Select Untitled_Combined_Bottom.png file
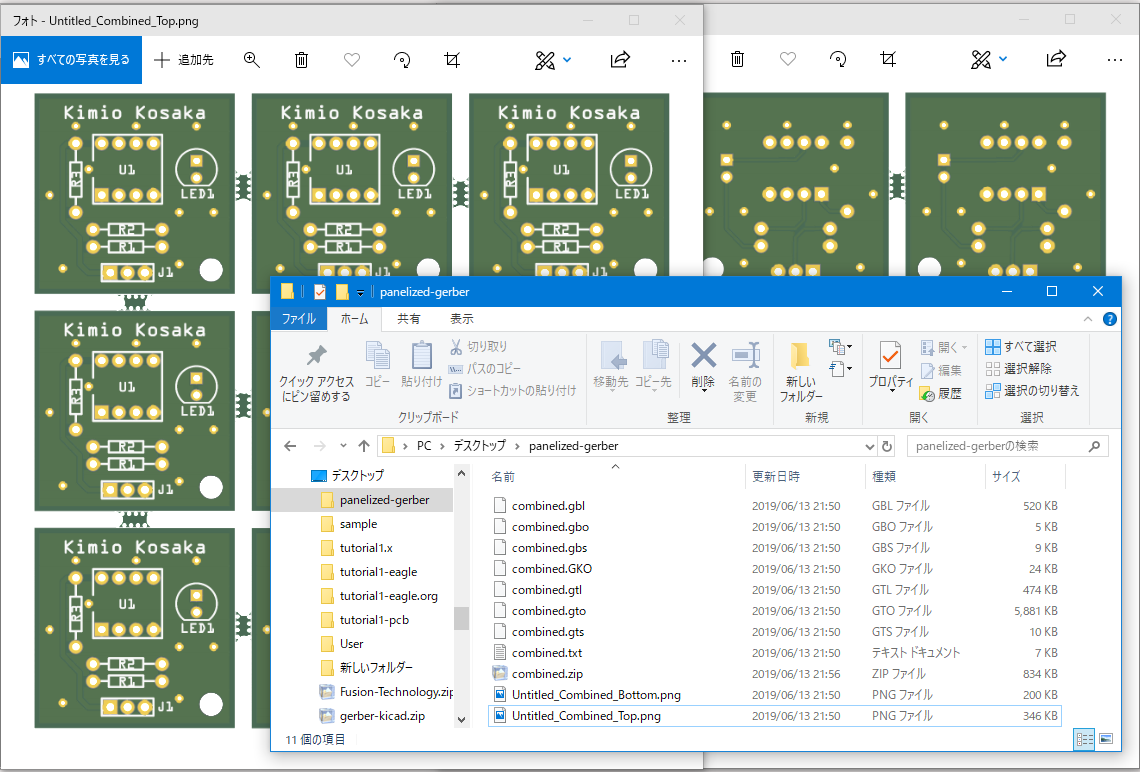This screenshot has width=1140, height=772. [x=595, y=695]
